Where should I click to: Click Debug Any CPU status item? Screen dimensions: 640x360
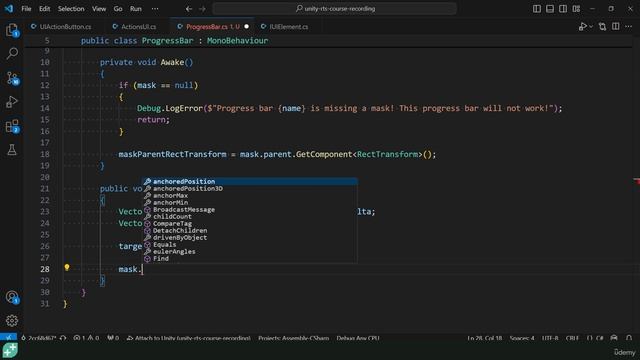click(x=358, y=338)
